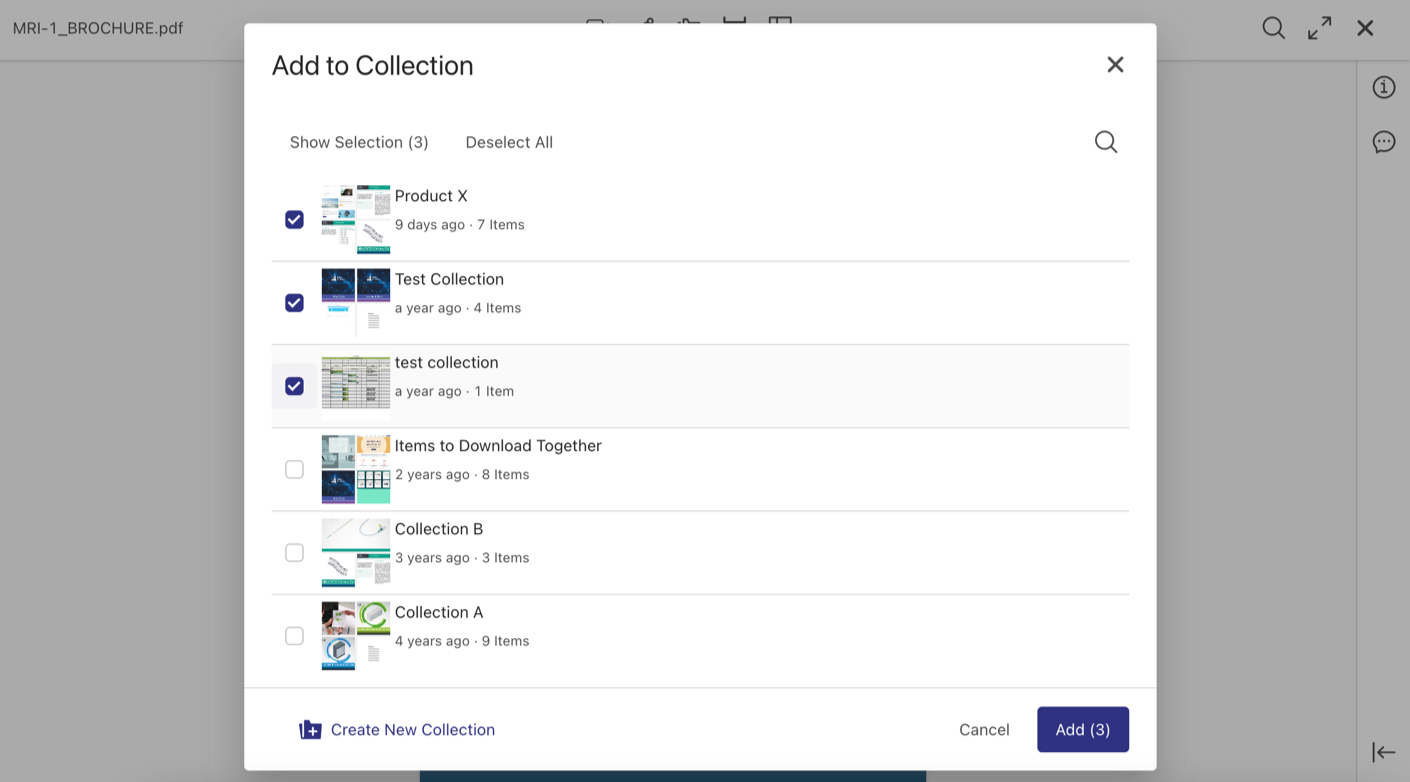Enter fullscreen view of the PDF
This screenshot has width=1410, height=782.
(1318, 28)
